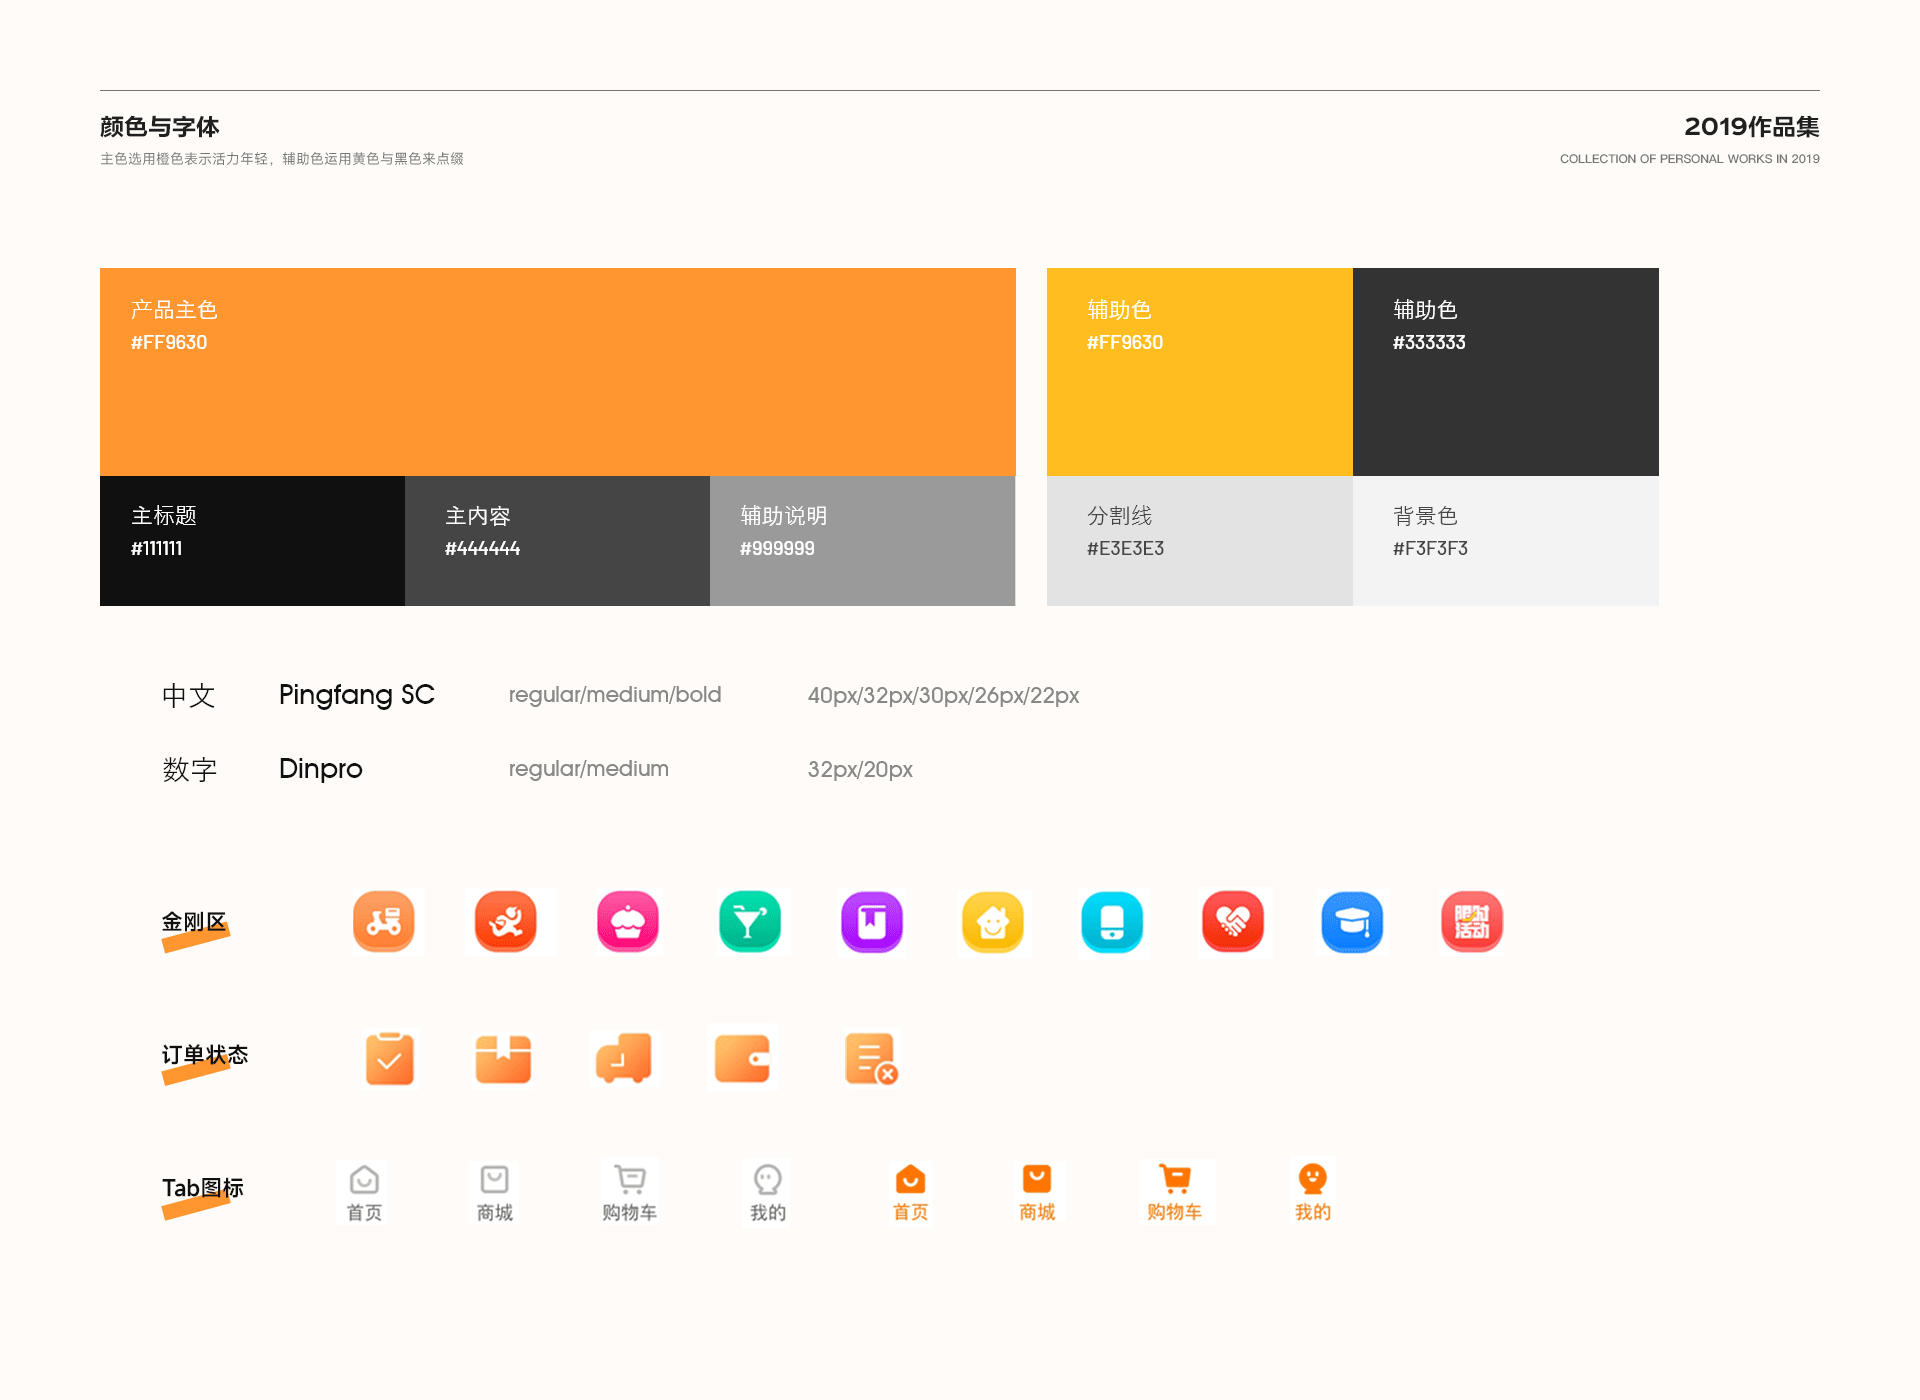
Task: Click the 数字 font row label
Action: [x=189, y=769]
